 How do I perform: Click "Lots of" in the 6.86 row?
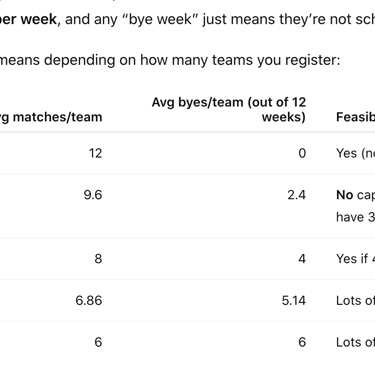[355, 300]
